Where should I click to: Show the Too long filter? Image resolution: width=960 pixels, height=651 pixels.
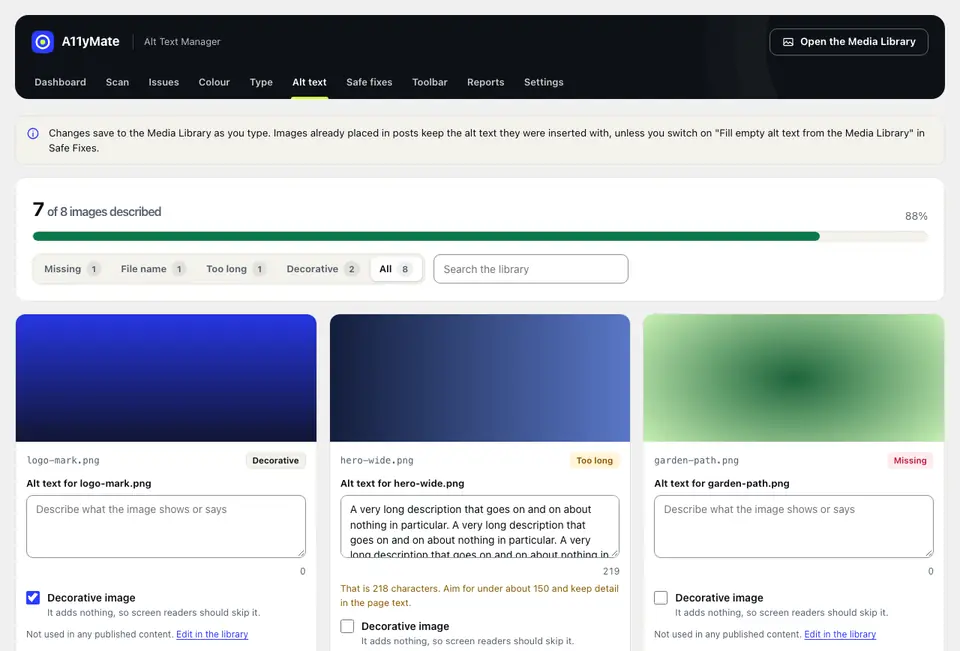click(x=236, y=269)
